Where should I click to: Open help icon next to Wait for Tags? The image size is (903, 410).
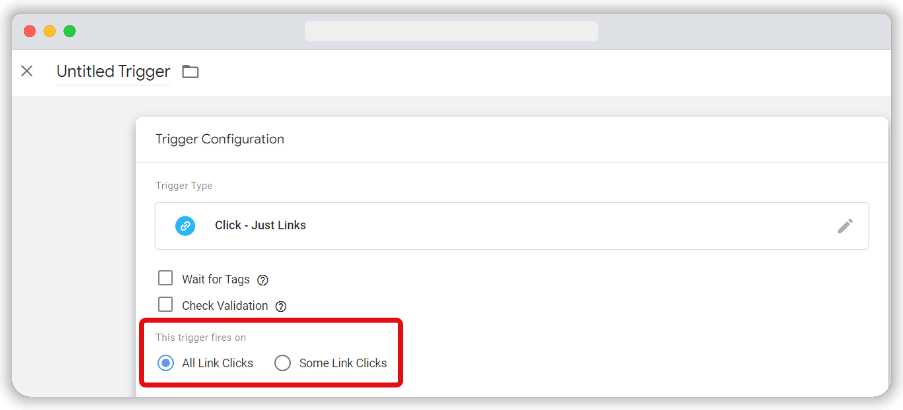263,280
